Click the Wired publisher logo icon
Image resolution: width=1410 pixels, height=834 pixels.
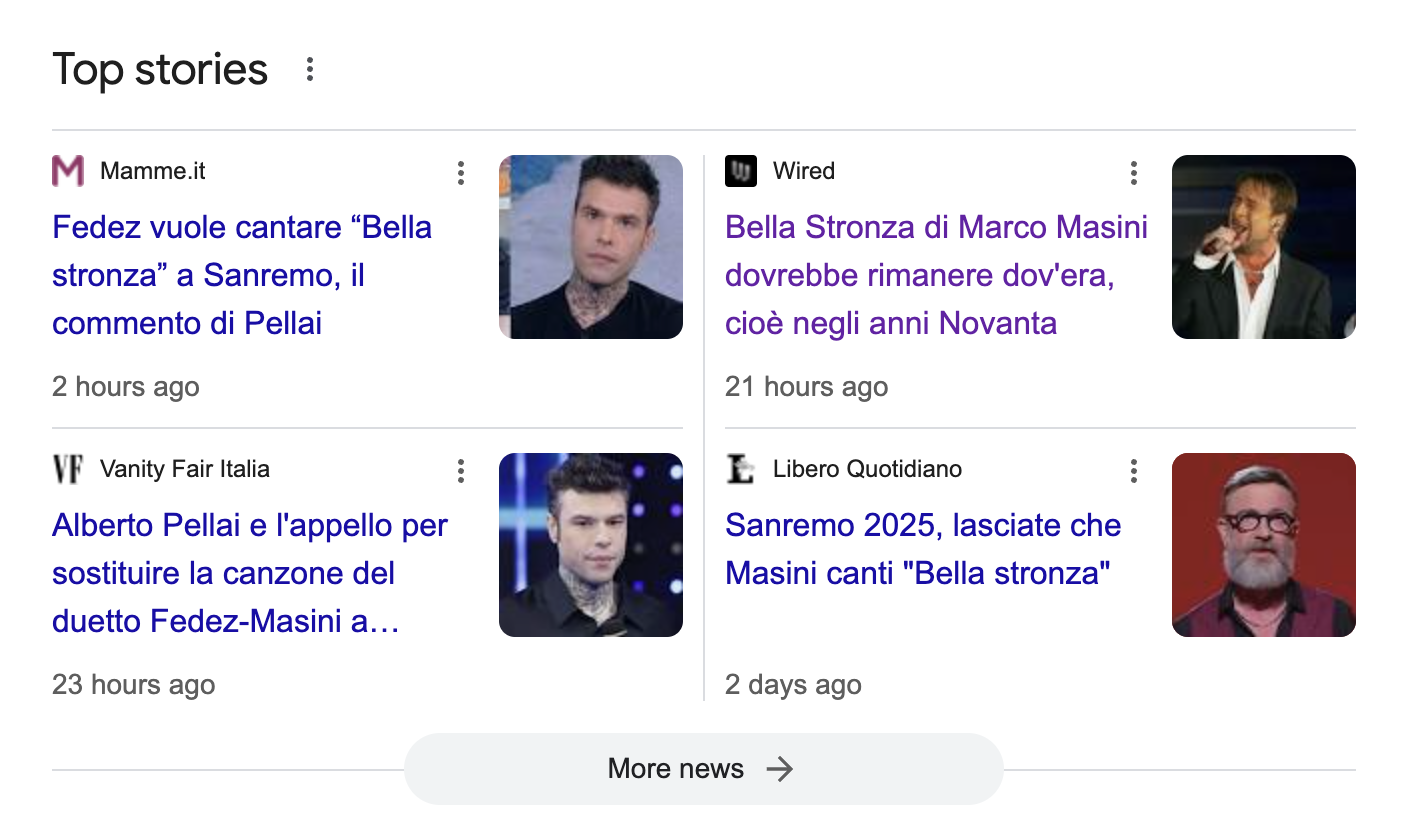741,171
